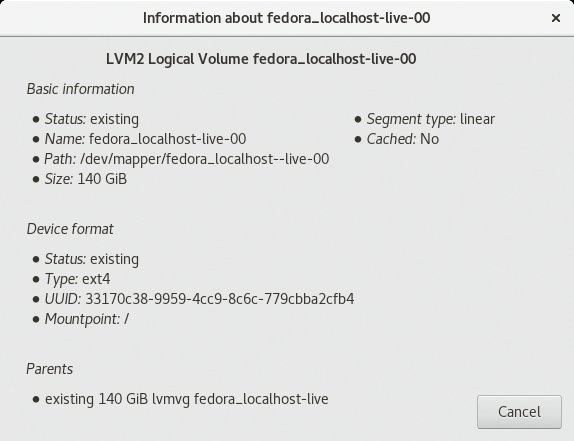Click the dialog title bar text
The height and width of the screenshot is (441, 574).
[286, 18]
